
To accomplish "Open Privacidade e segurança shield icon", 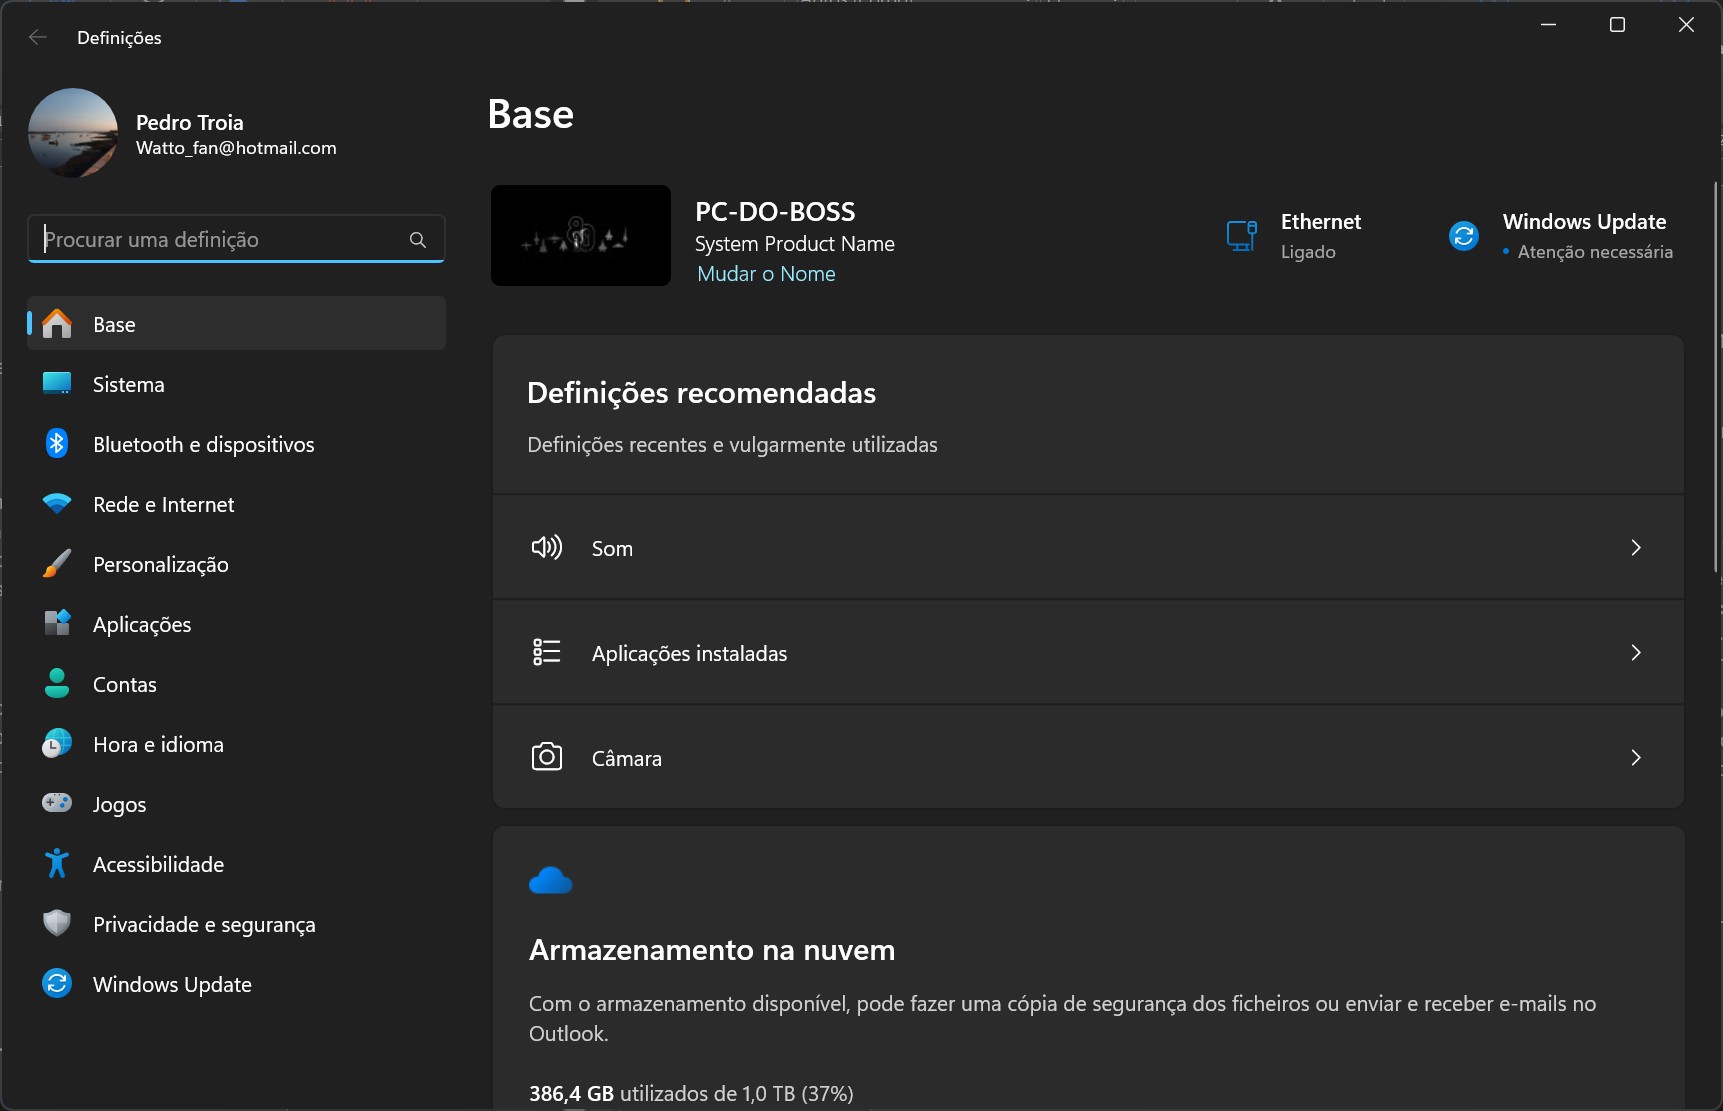I will pyautogui.click(x=57, y=923).
